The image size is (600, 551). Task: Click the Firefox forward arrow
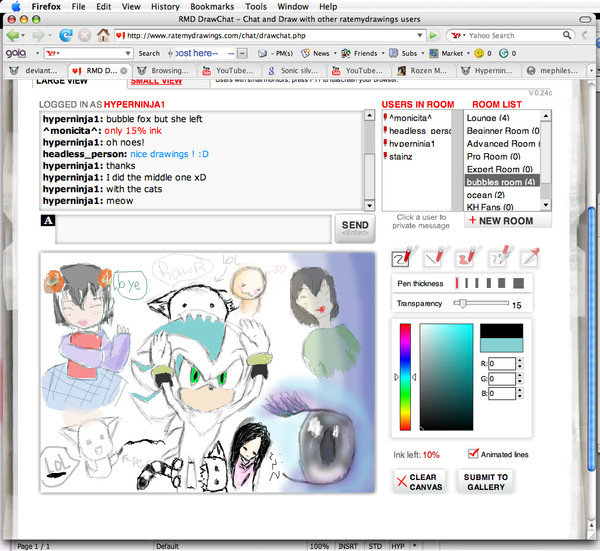[x=38, y=36]
